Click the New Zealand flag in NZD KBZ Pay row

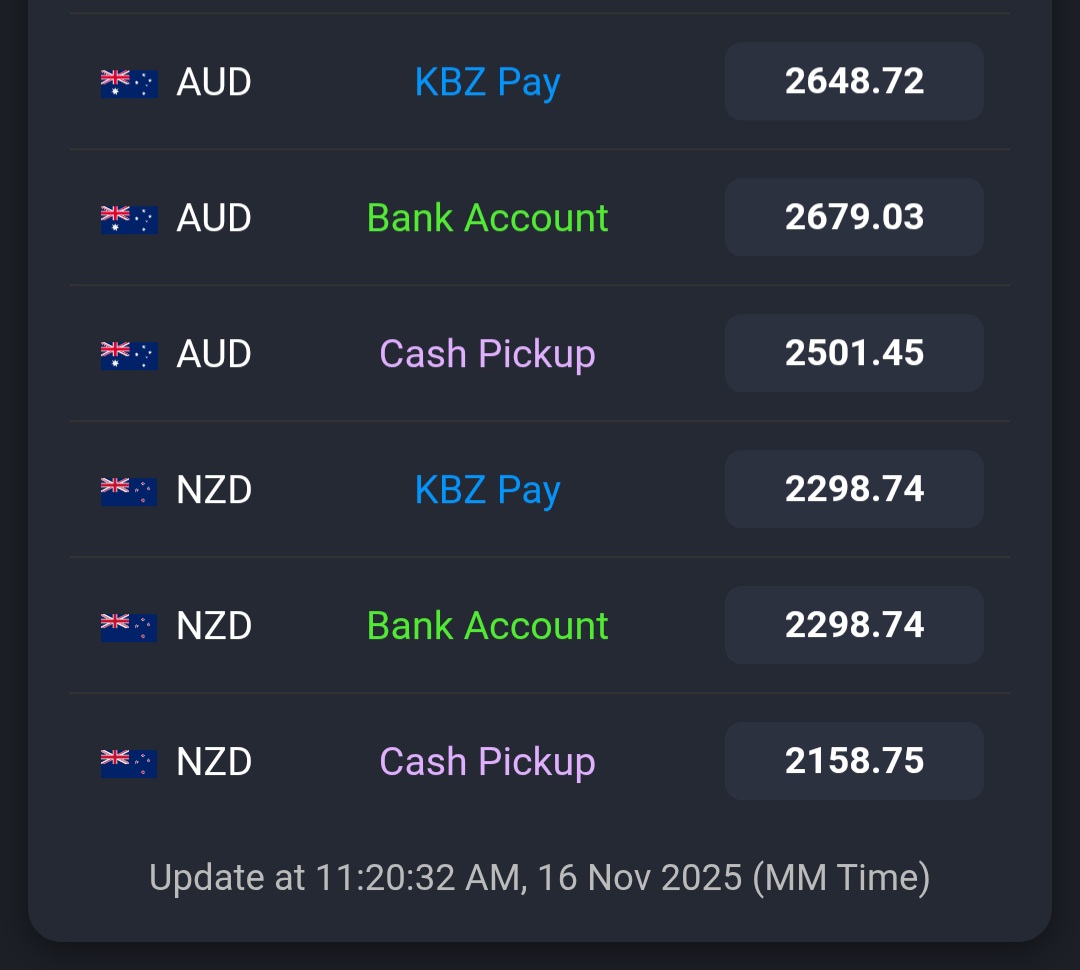[x=129, y=491]
